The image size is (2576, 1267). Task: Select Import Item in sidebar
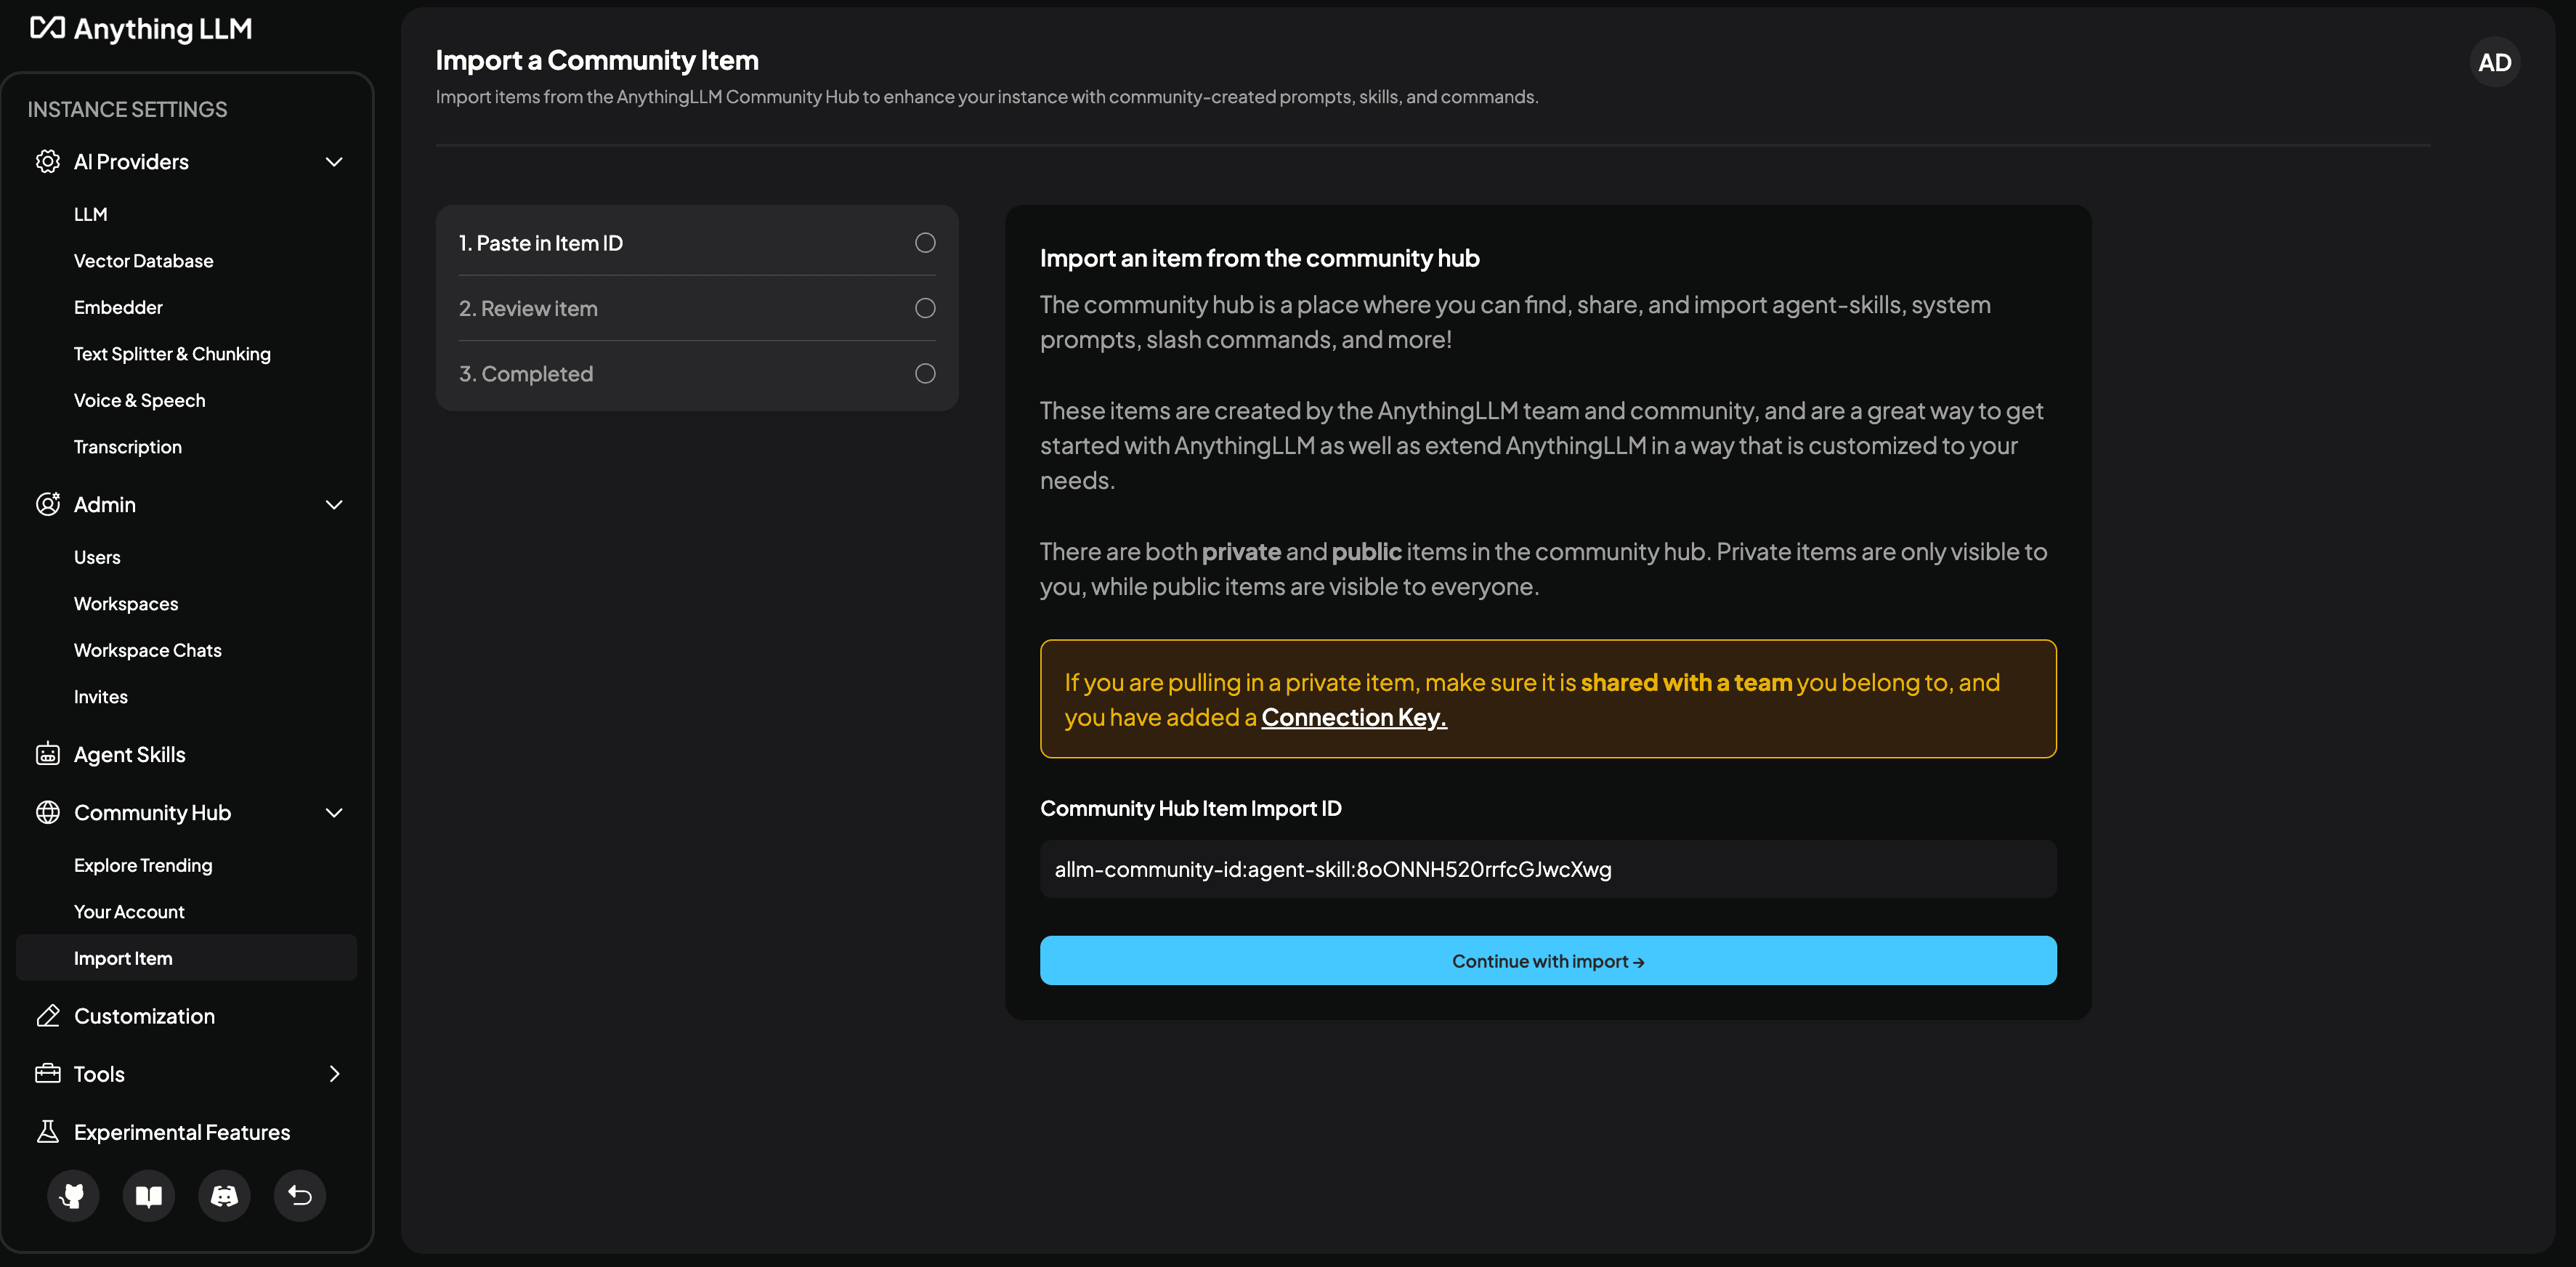[187, 958]
